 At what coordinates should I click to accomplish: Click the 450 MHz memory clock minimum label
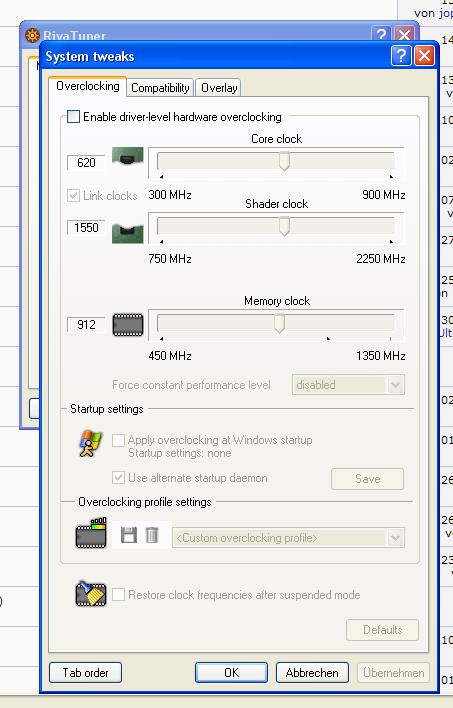[x=170, y=356]
